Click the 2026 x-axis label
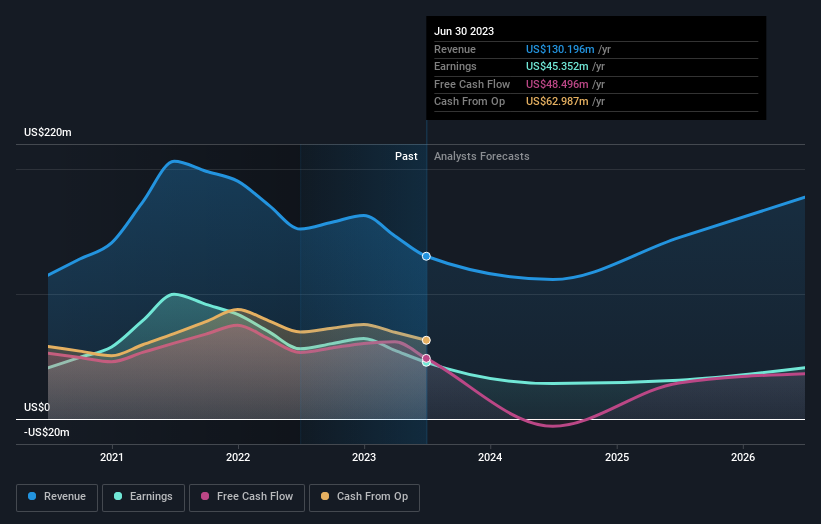The height and width of the screenshot is (524, 821). pyautogui.click(x=743, y=457)
